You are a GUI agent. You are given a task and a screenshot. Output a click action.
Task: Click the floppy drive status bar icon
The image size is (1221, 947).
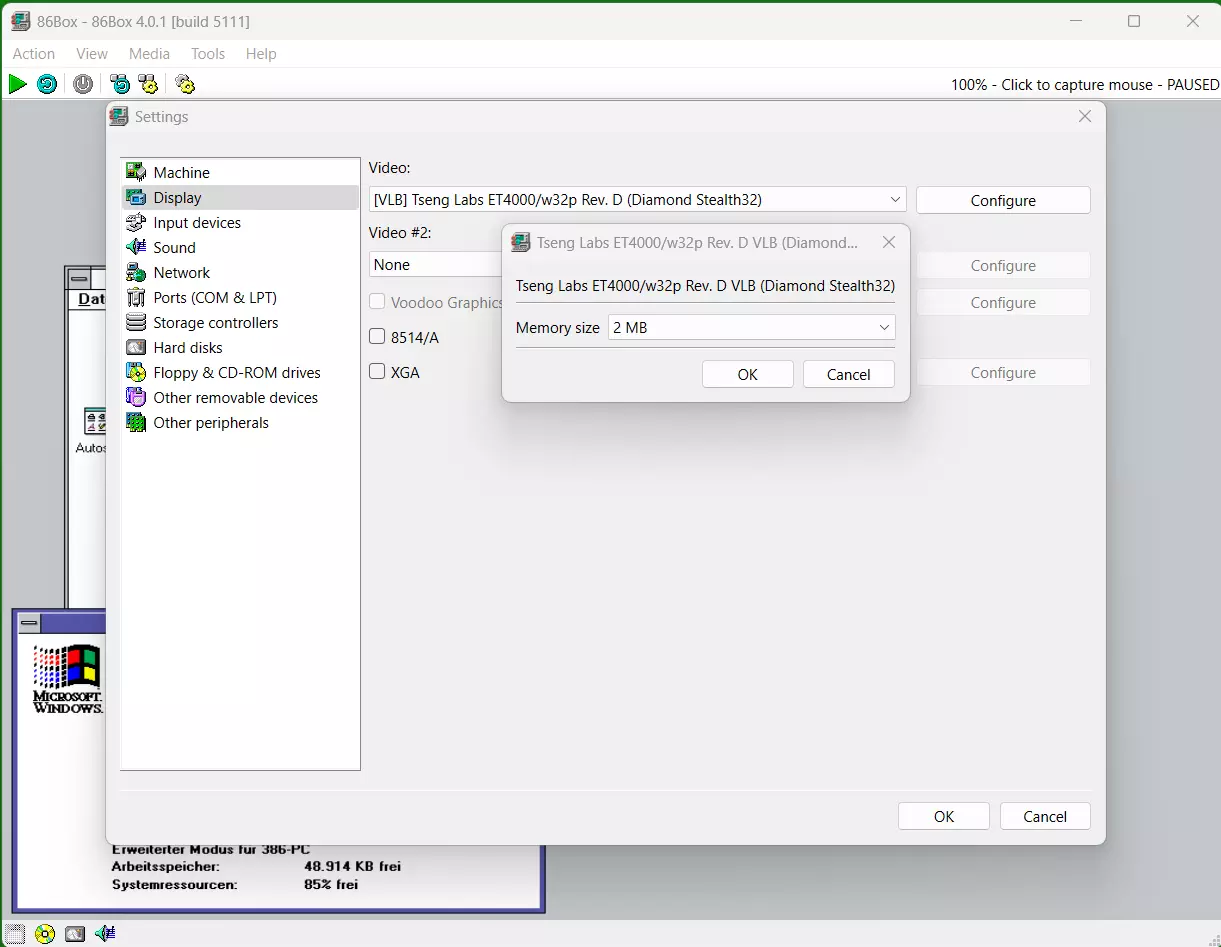(13, 934)
